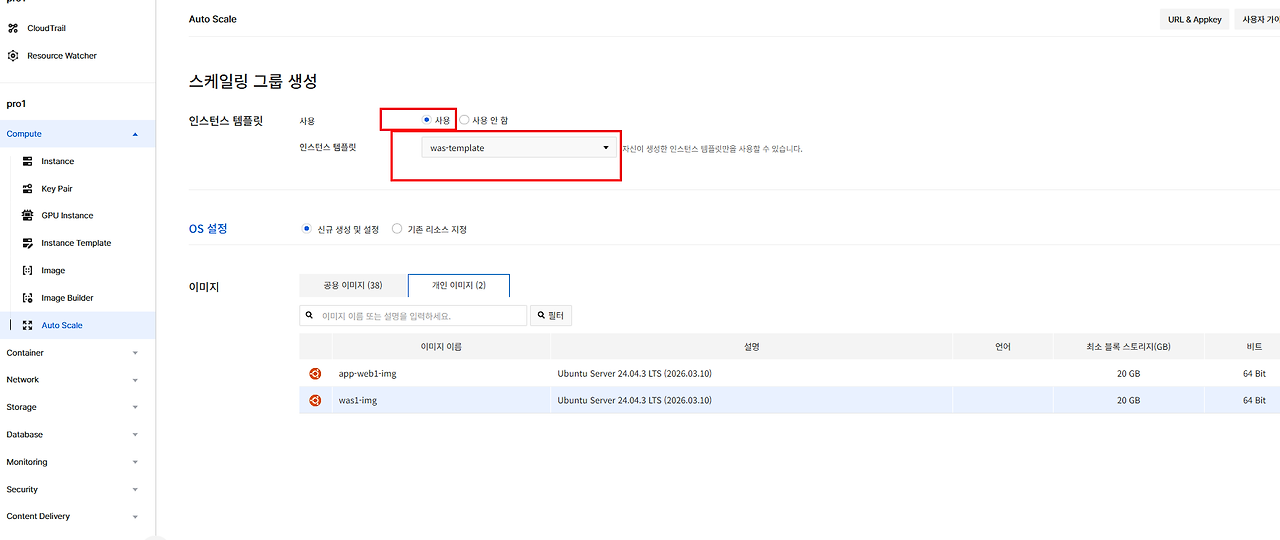Open the was-template dropdown
The image size is (1280, 540).
[519, 148]
